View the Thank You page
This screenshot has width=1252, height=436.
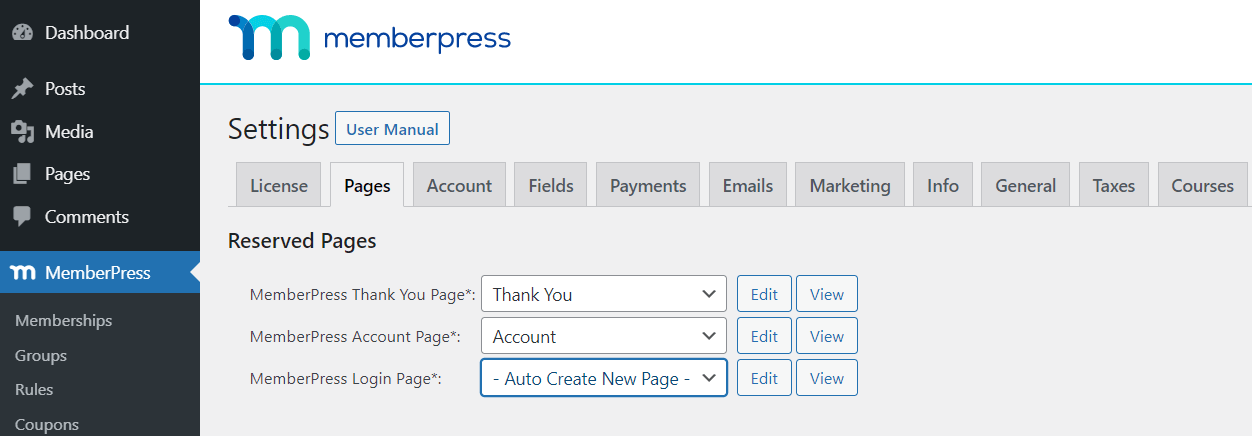[827, 294]
